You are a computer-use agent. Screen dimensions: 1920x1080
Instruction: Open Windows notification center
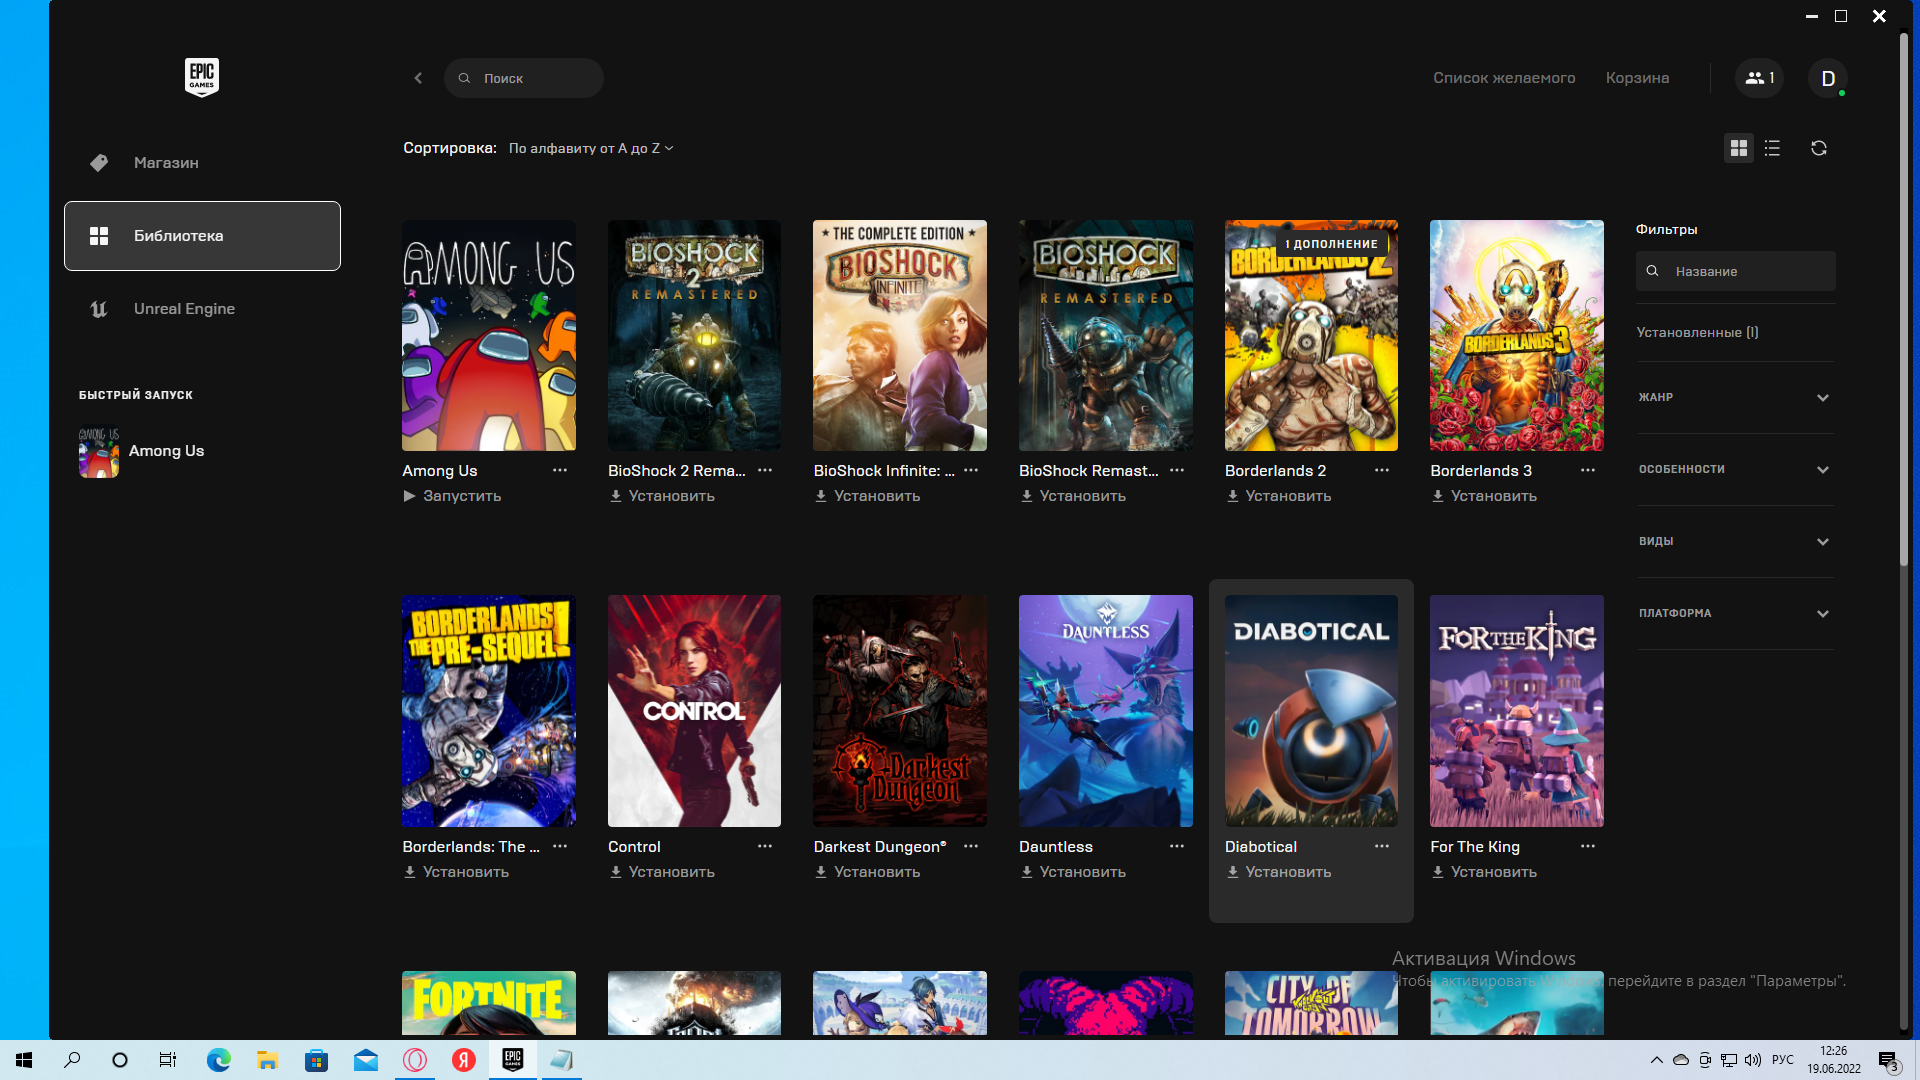[x=1888, y=1060]
